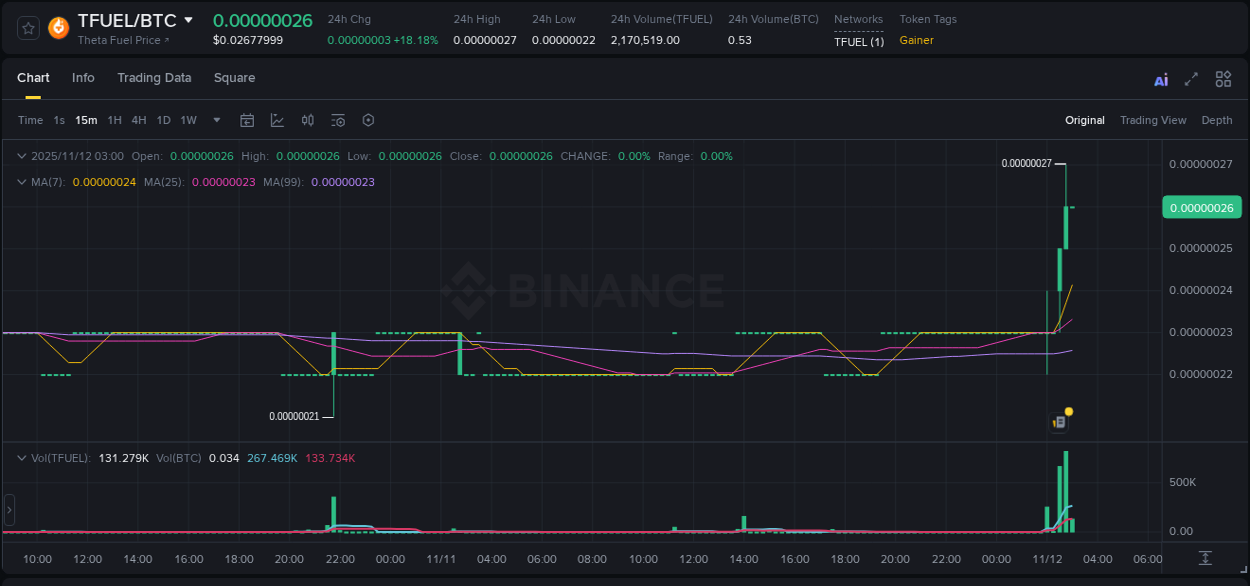Expand chart to fullscreen with the arrows icon
This screenshot has height=586, width=1250.
pyautogui.click(x=1191, y=78)
